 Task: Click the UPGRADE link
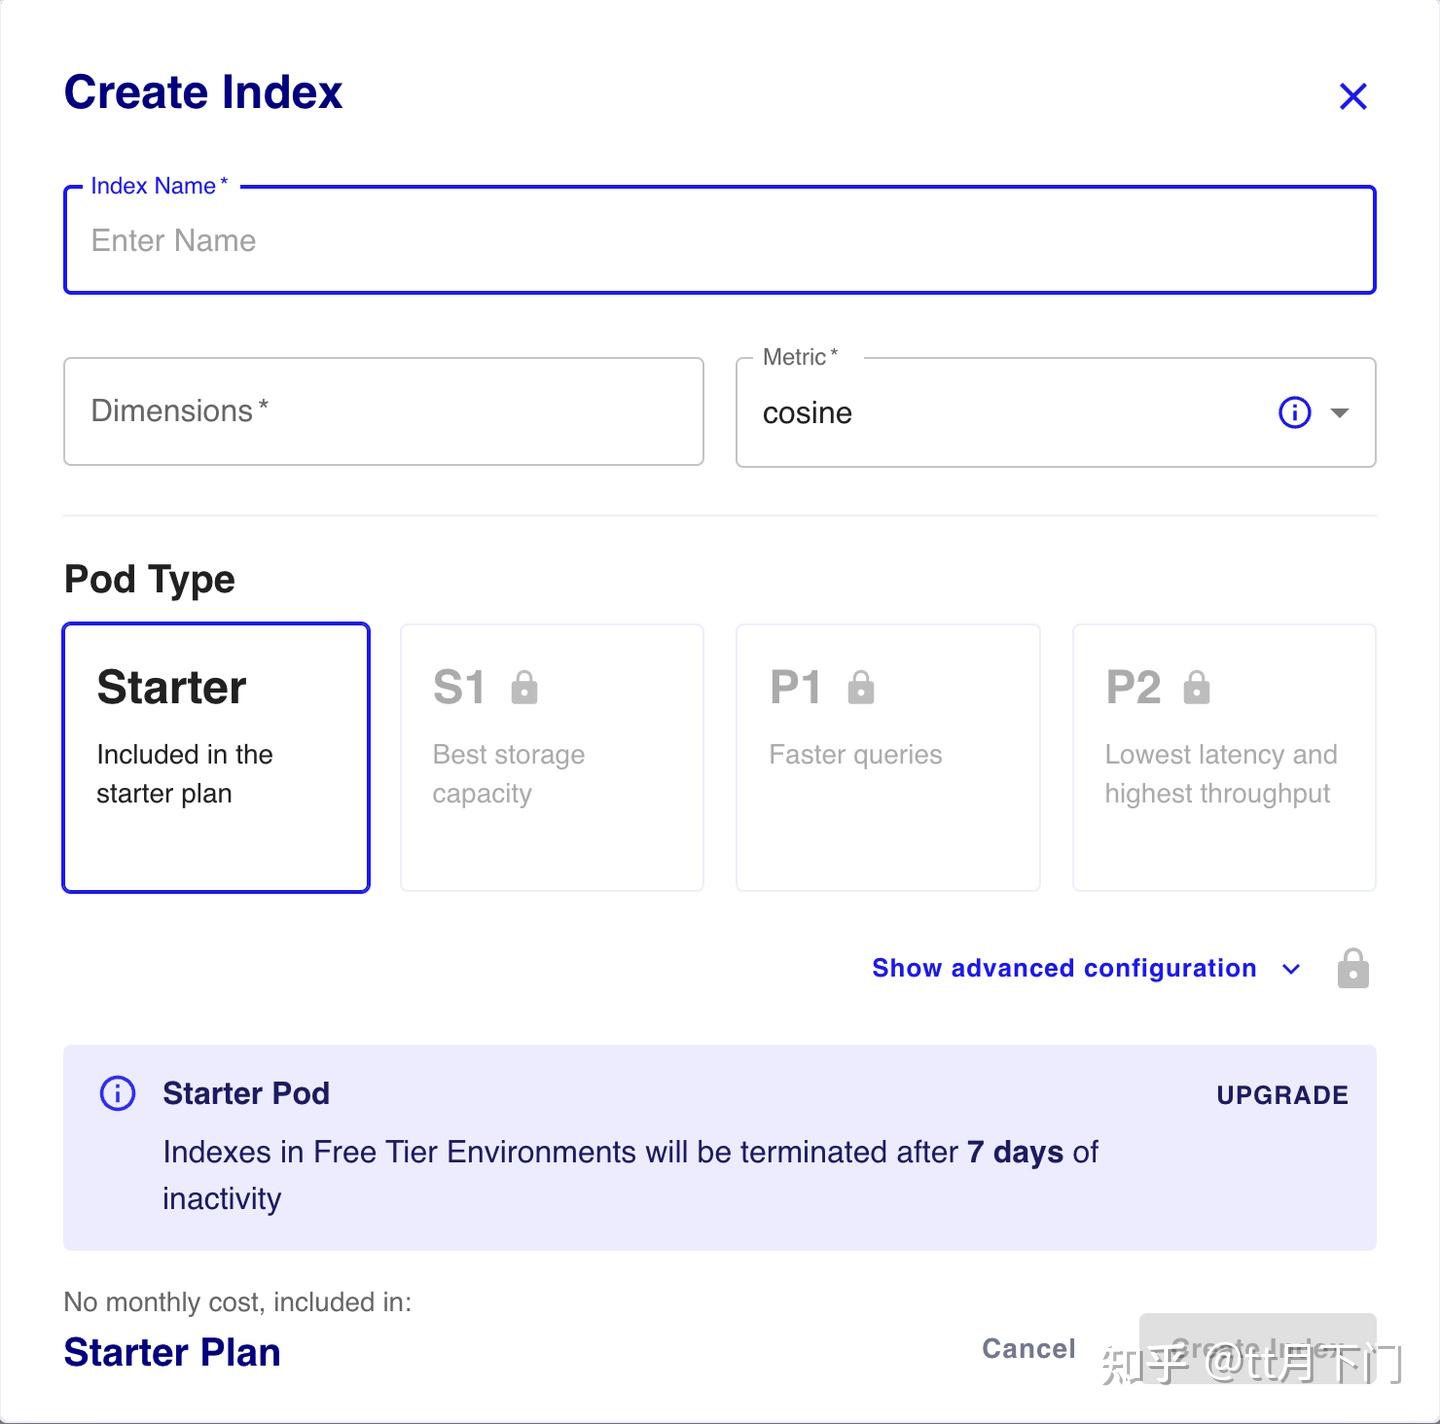(1282, 1095)
